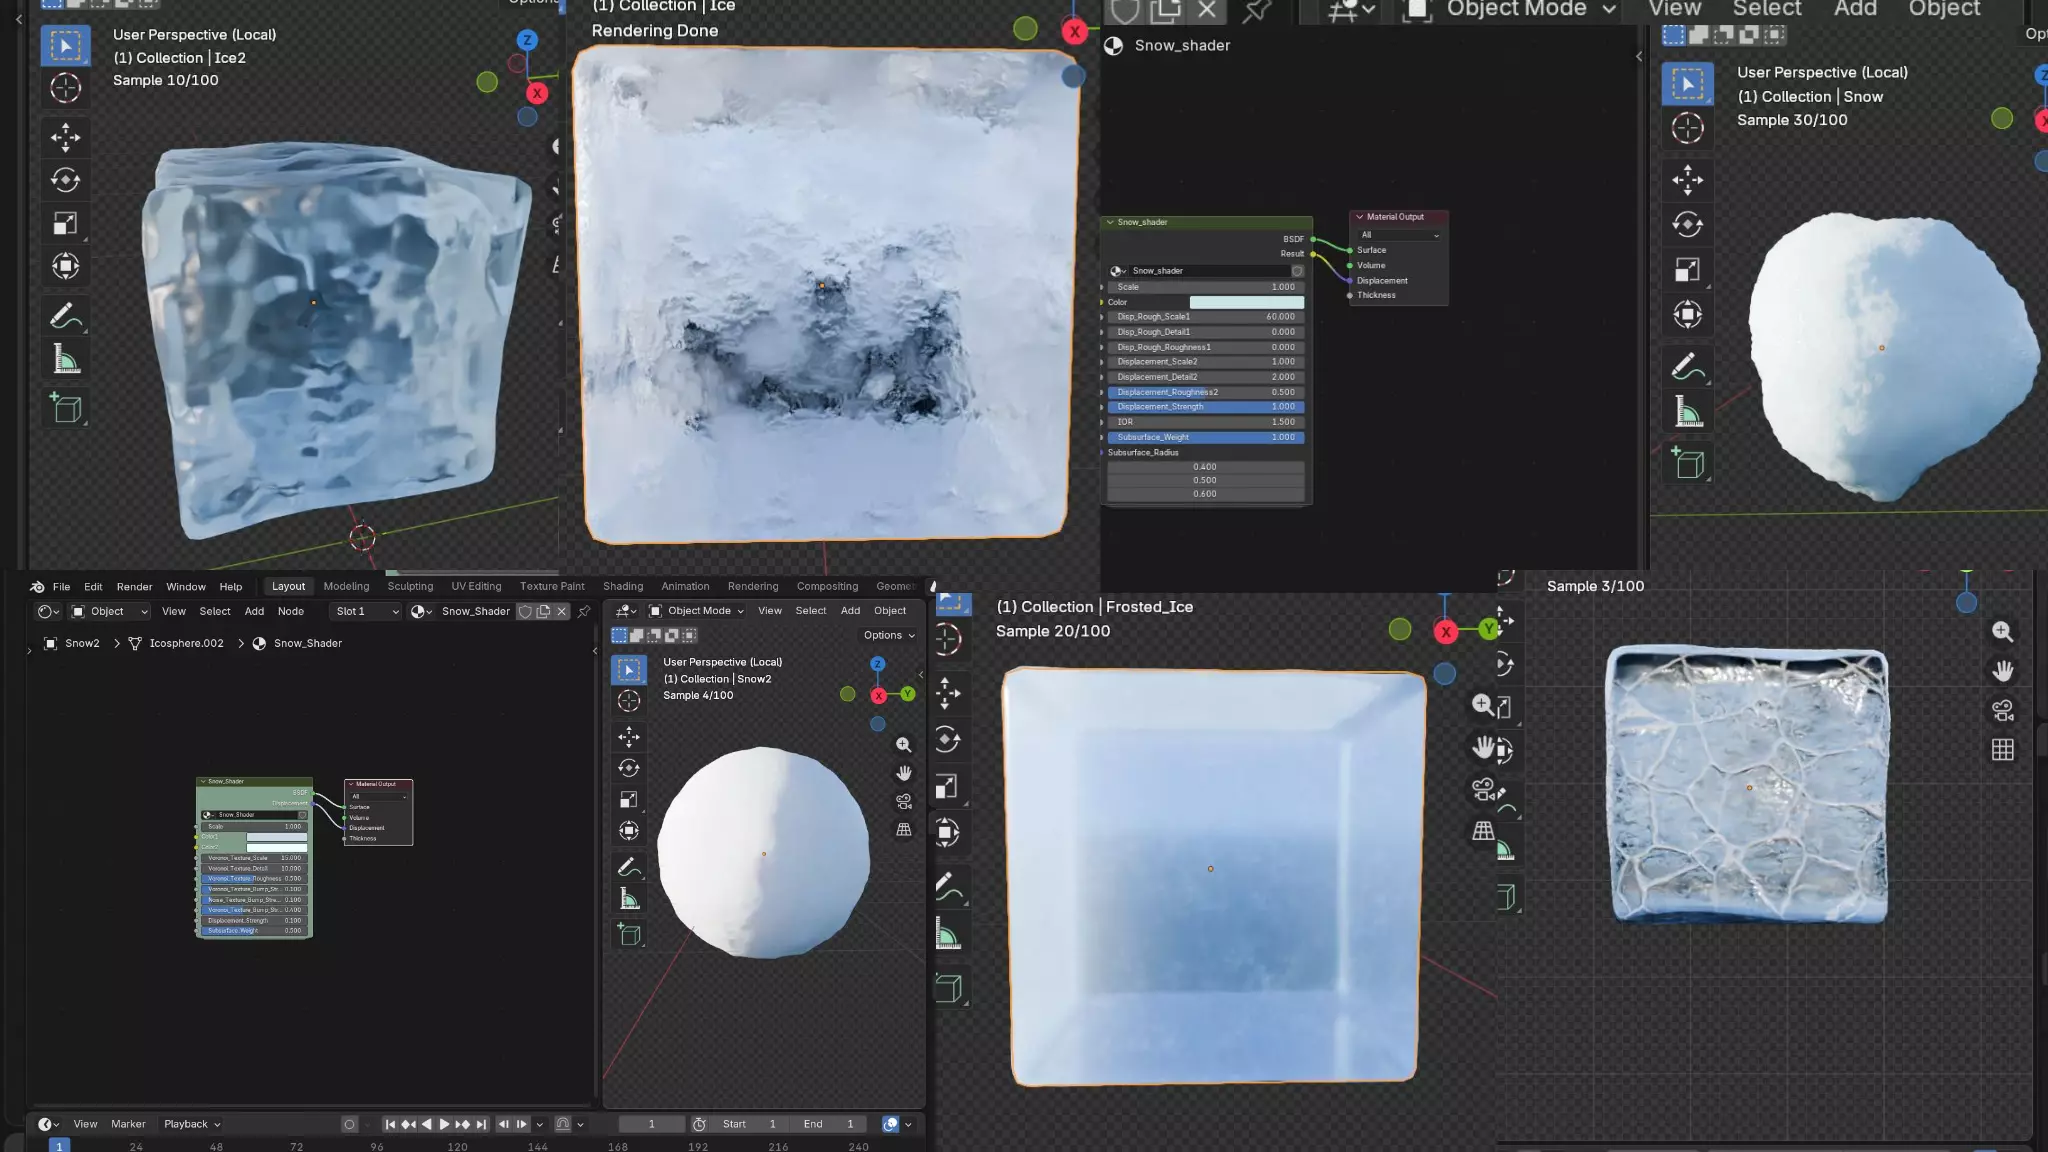Switch perspective/orthographic in Sample 3/100 viewport
This screenshot has width=2048, height=1152.
[2002, 750]
